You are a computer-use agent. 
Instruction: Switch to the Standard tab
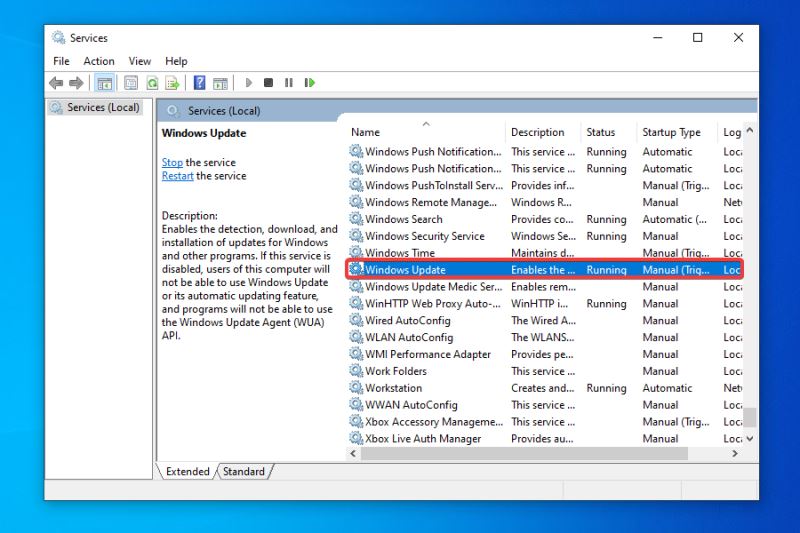tap(244, 471)
